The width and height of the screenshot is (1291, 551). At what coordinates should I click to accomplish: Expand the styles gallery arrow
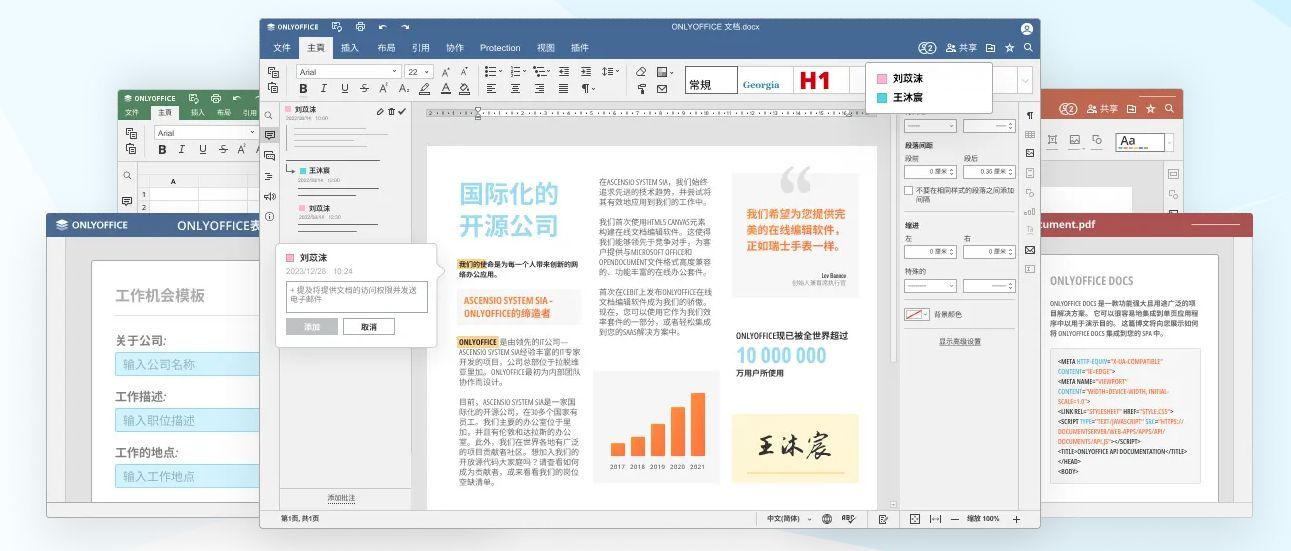(x=1025, y=80)
